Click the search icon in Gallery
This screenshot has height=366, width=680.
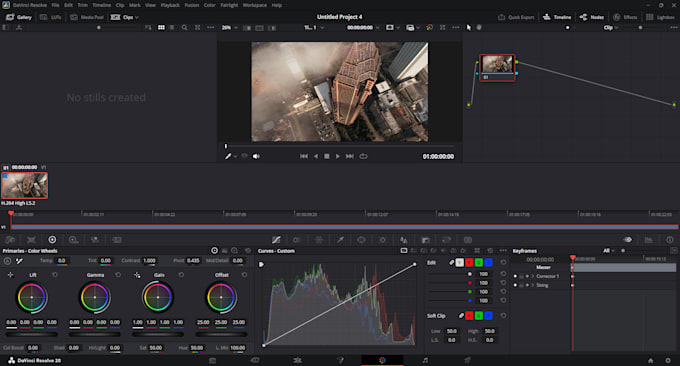pyautogui.click(x=185, y=27)
